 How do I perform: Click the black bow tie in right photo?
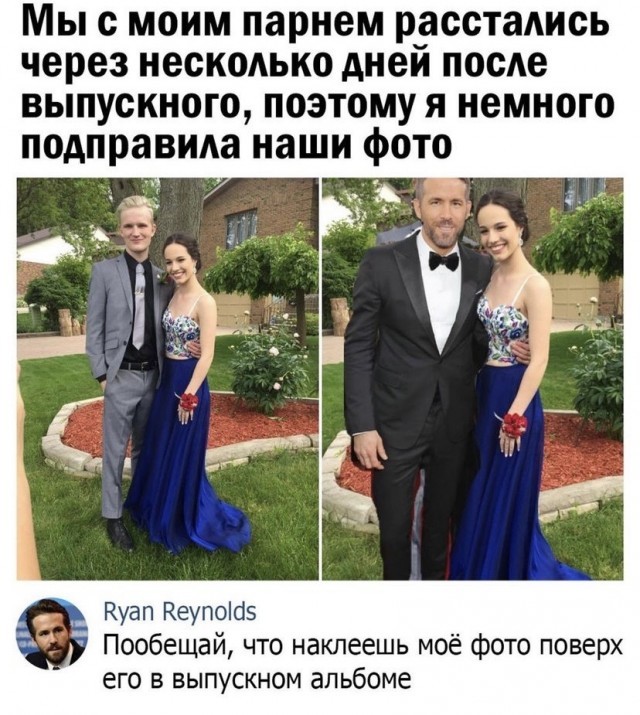tap(443, 261)
